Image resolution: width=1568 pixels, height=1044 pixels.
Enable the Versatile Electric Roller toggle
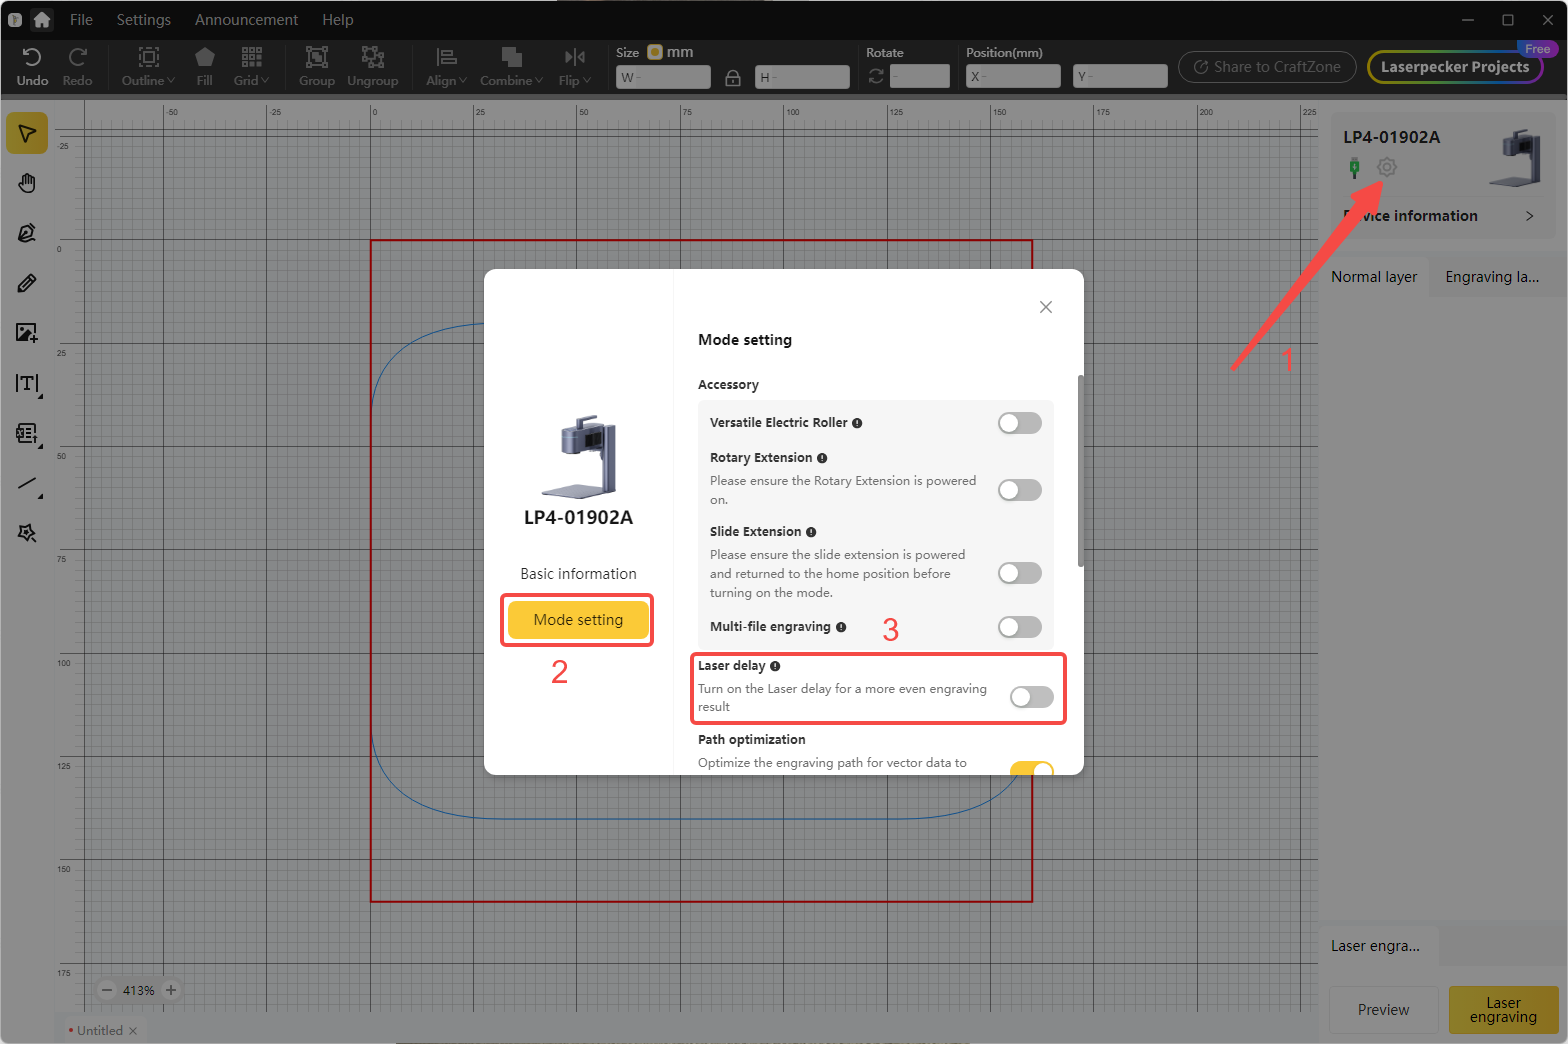pyautogui.click(x=1019, y=423)
